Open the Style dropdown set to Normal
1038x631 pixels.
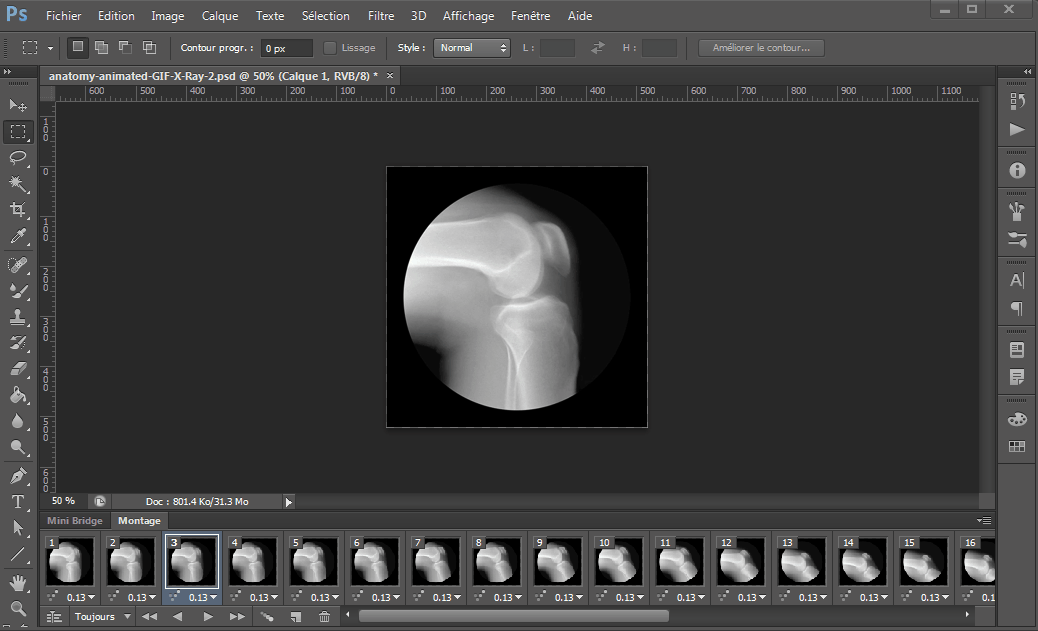click(x=472, y=48)
